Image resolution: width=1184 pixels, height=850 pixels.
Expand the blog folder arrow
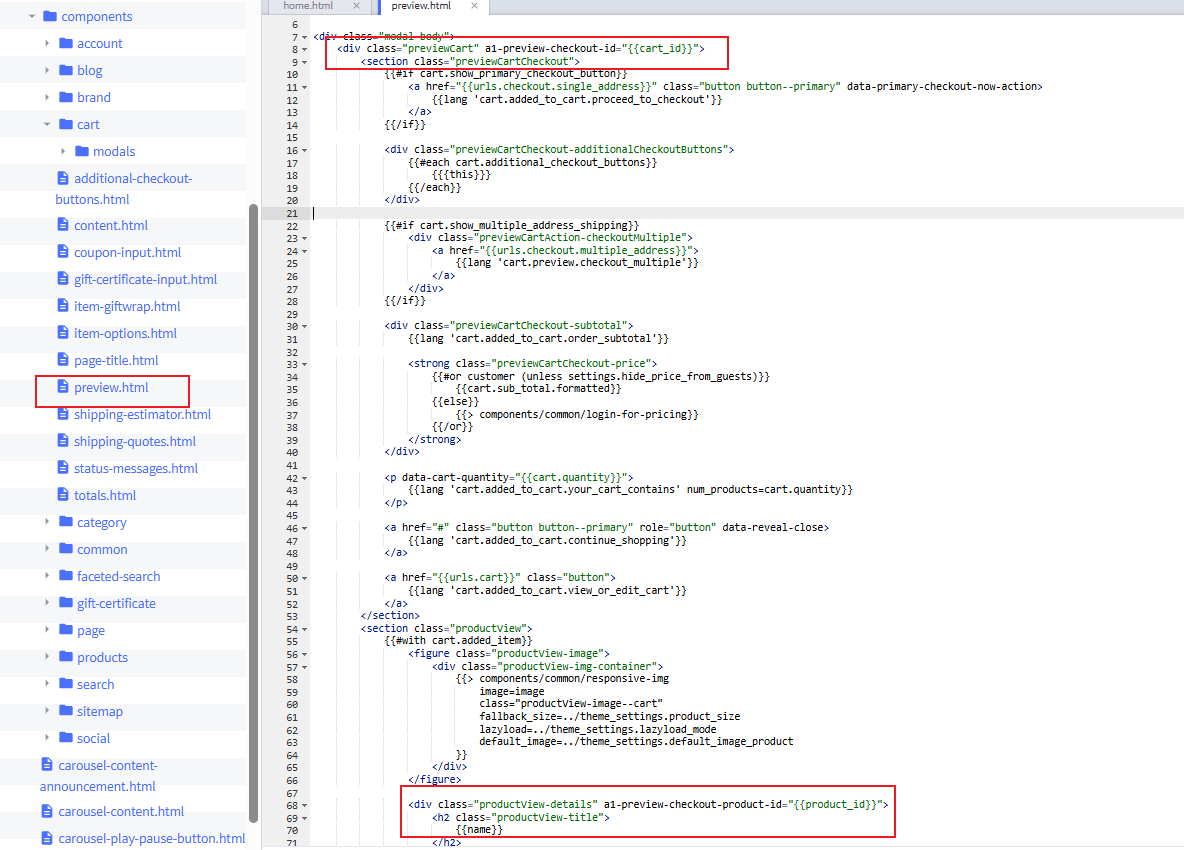47,70
